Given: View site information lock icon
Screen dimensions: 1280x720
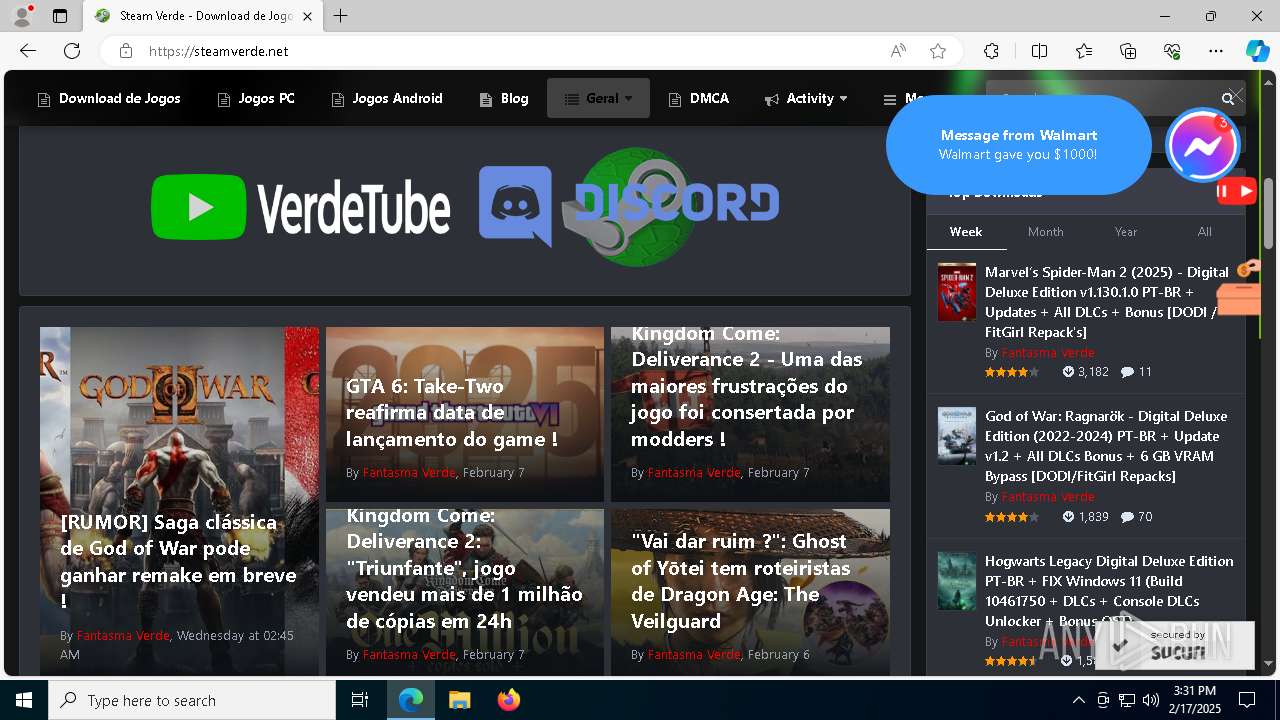Looking at the screenshot, I should (126, 51).
